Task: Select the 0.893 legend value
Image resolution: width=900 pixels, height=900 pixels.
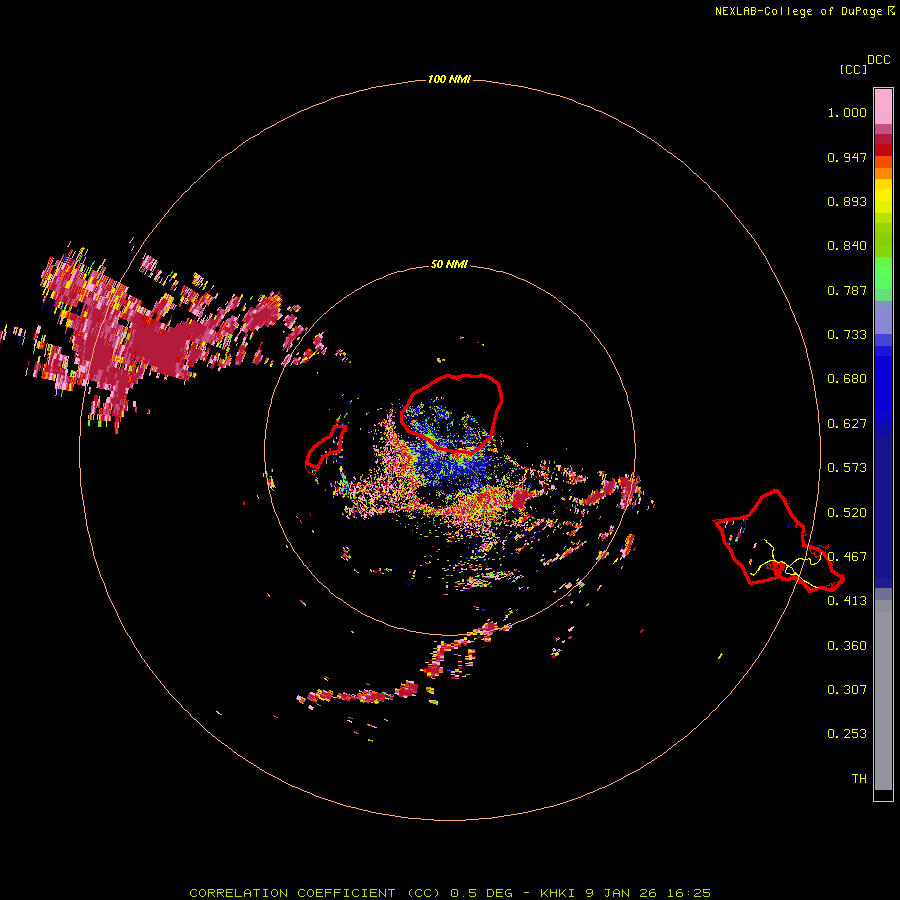Action: (847, 201)
